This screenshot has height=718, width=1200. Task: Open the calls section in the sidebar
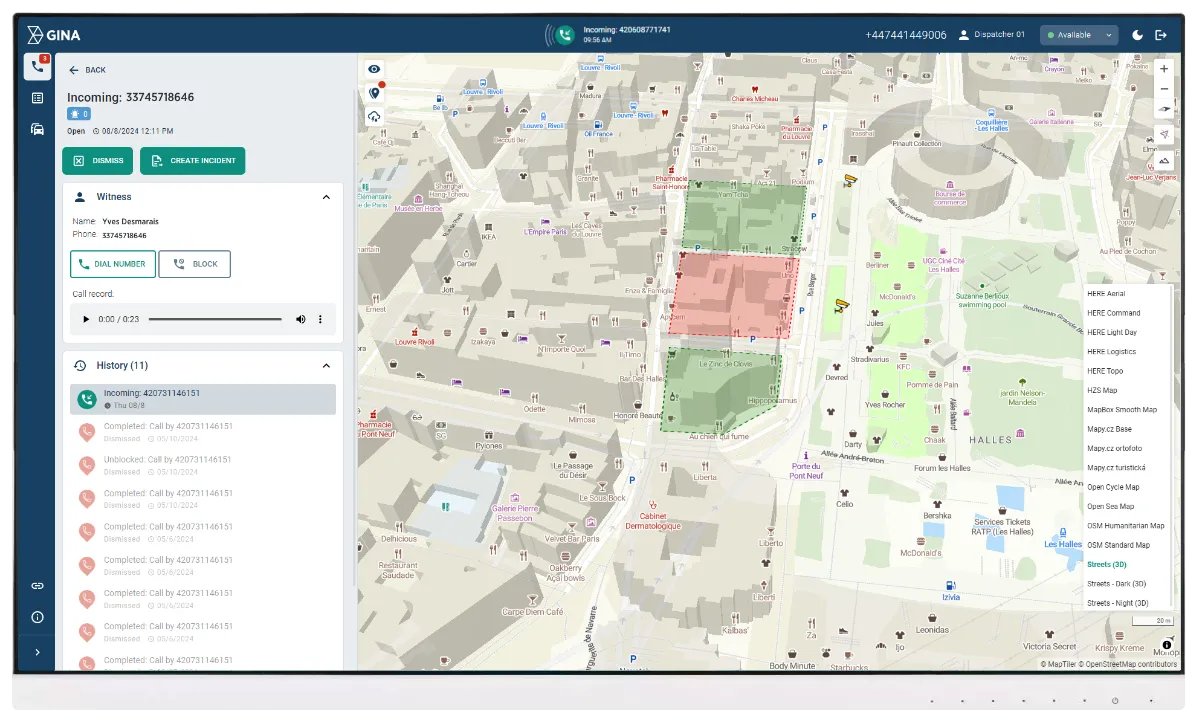tap(38, 67)
